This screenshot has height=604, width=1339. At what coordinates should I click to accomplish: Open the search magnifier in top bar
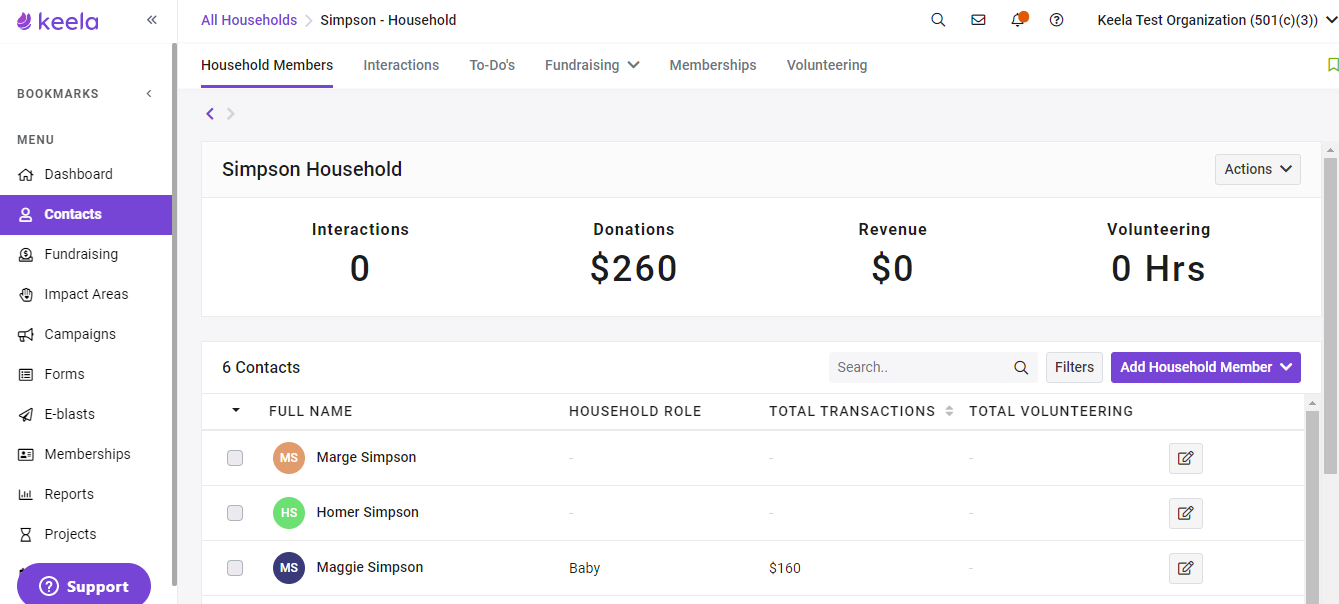tap(938, 20)
